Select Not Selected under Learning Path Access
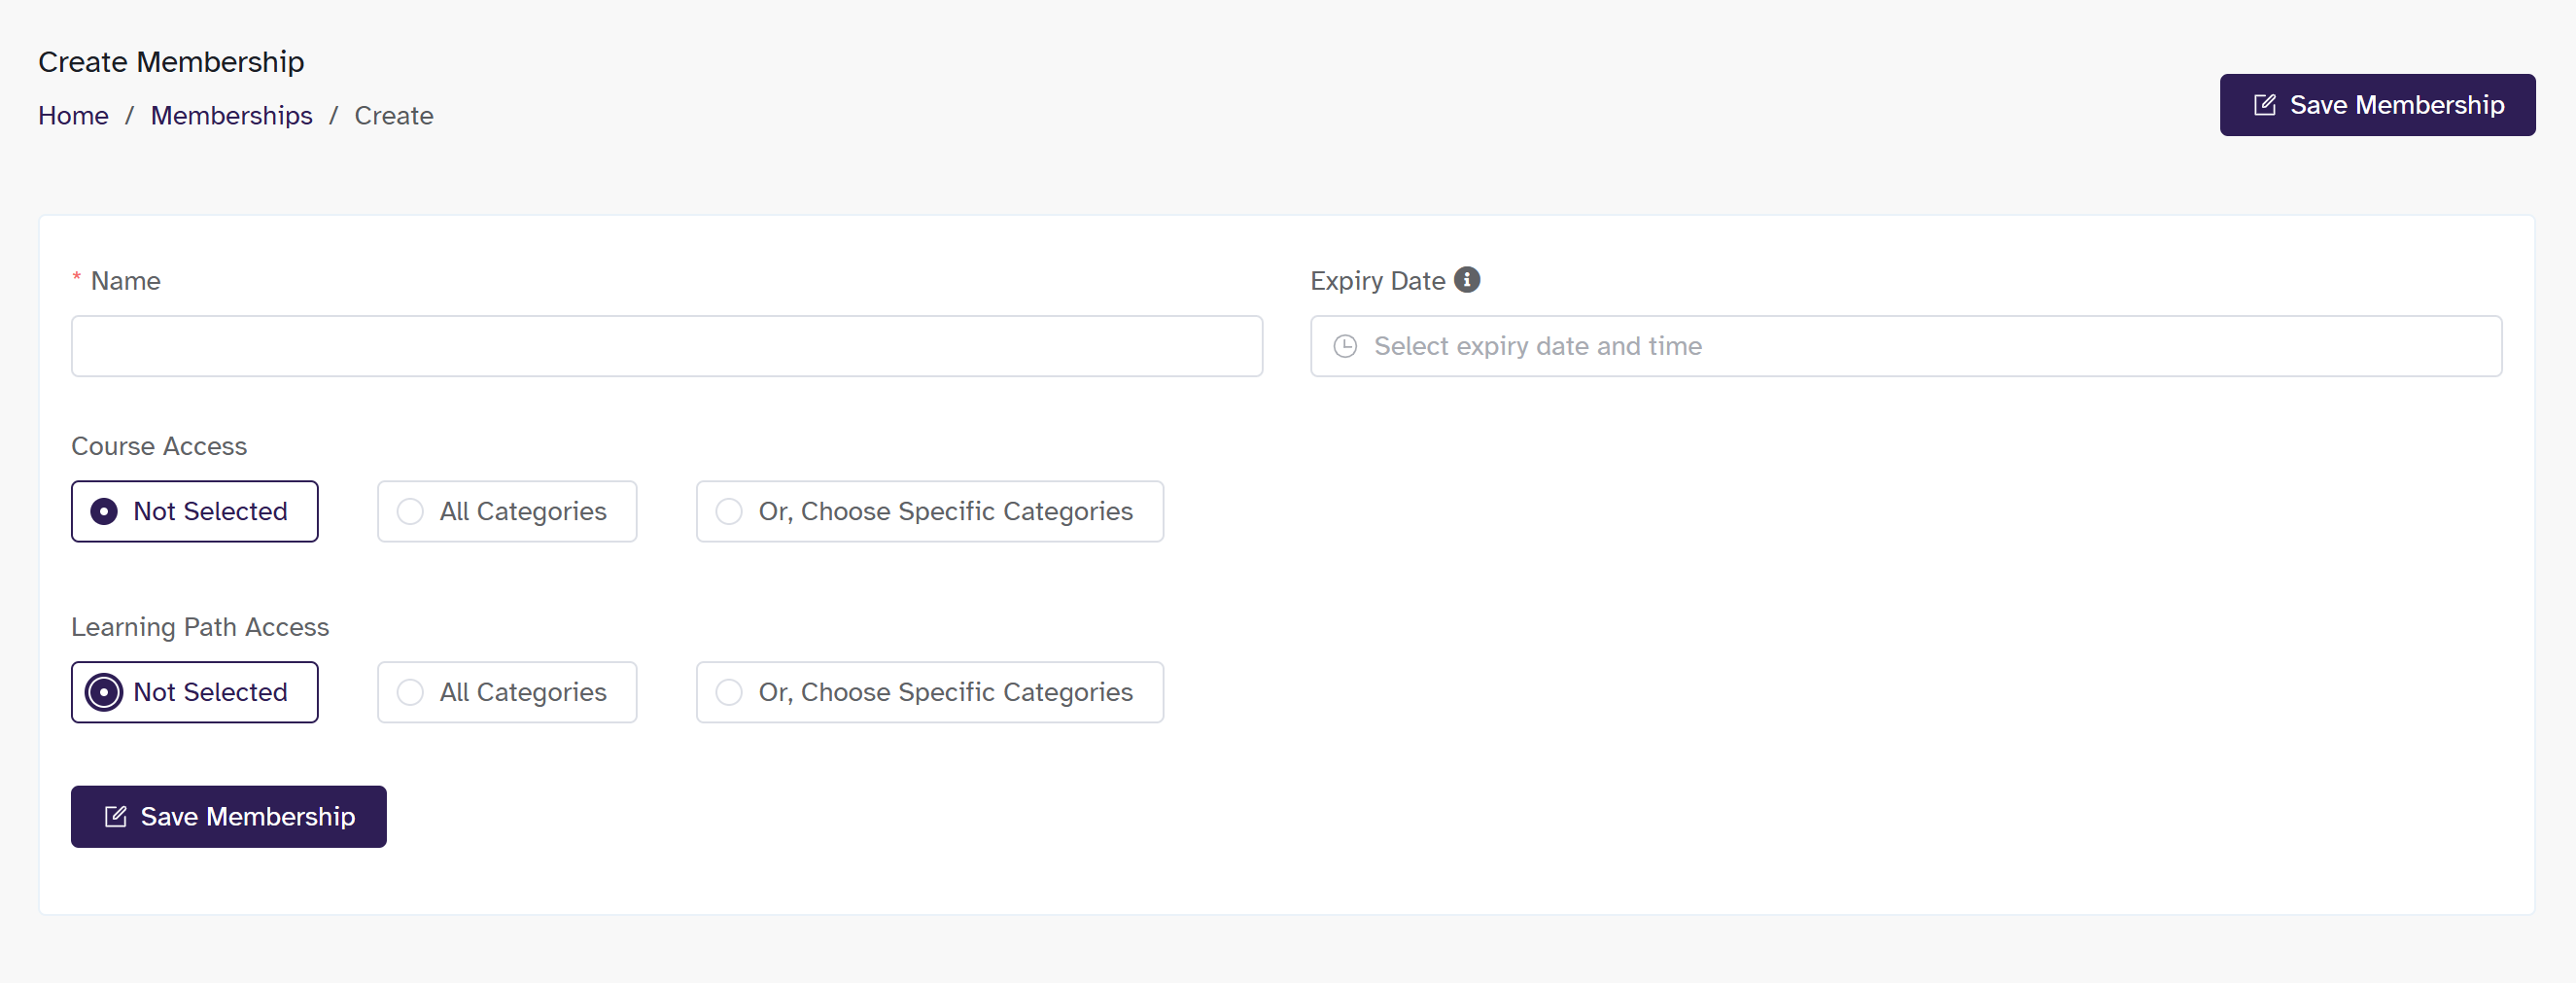 tap(104, 692)
